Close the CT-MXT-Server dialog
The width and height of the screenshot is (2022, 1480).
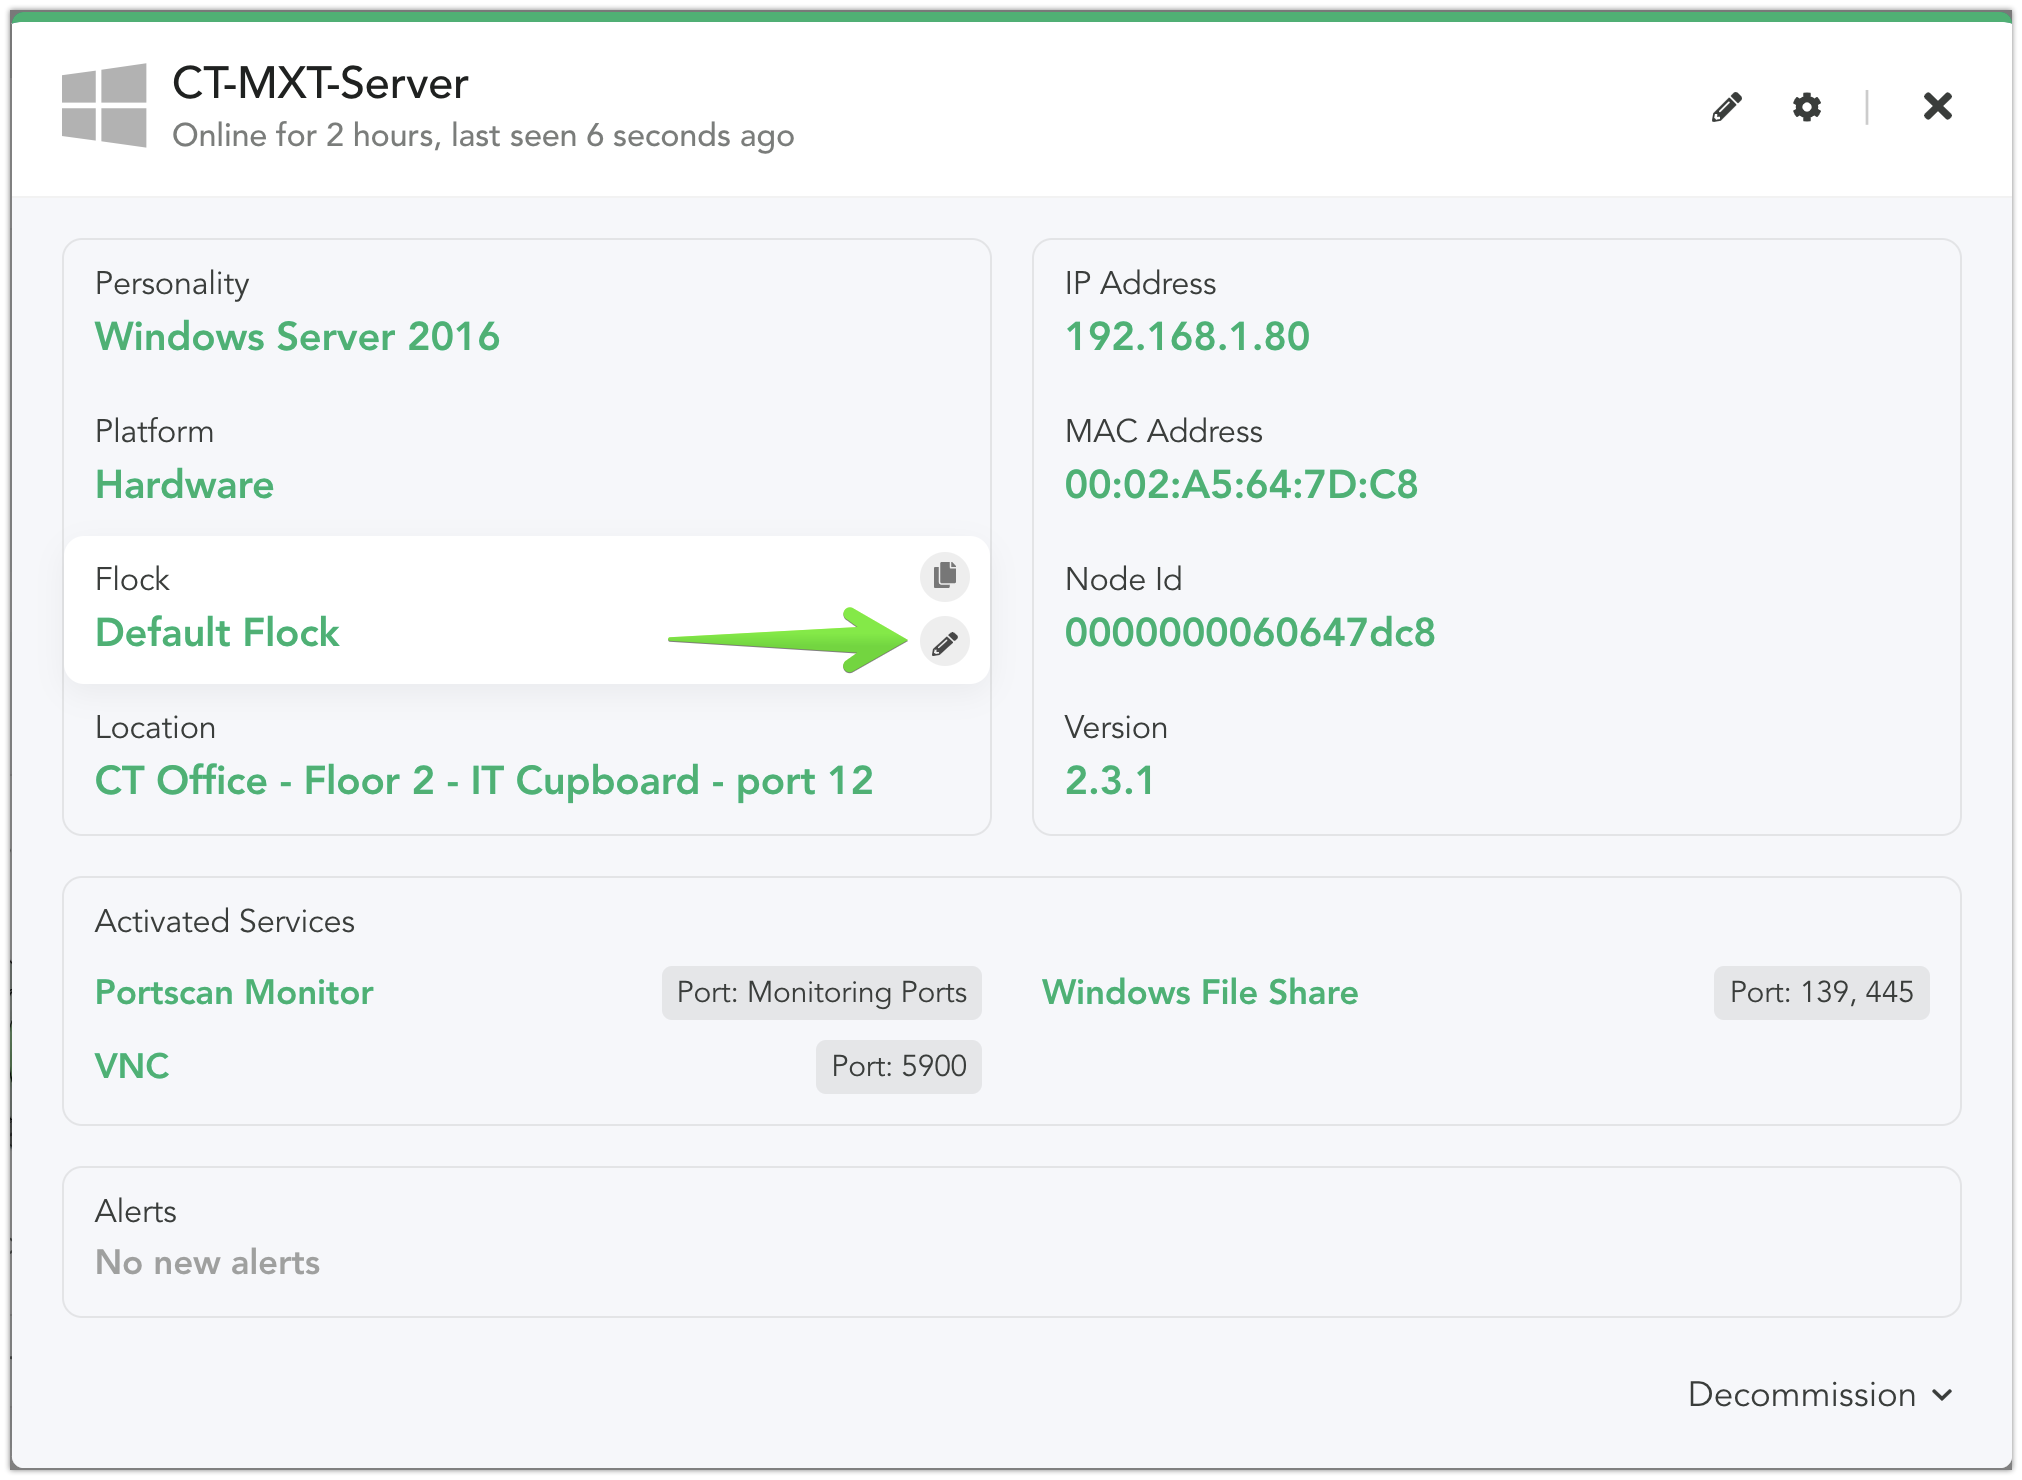click(1937, 106)
